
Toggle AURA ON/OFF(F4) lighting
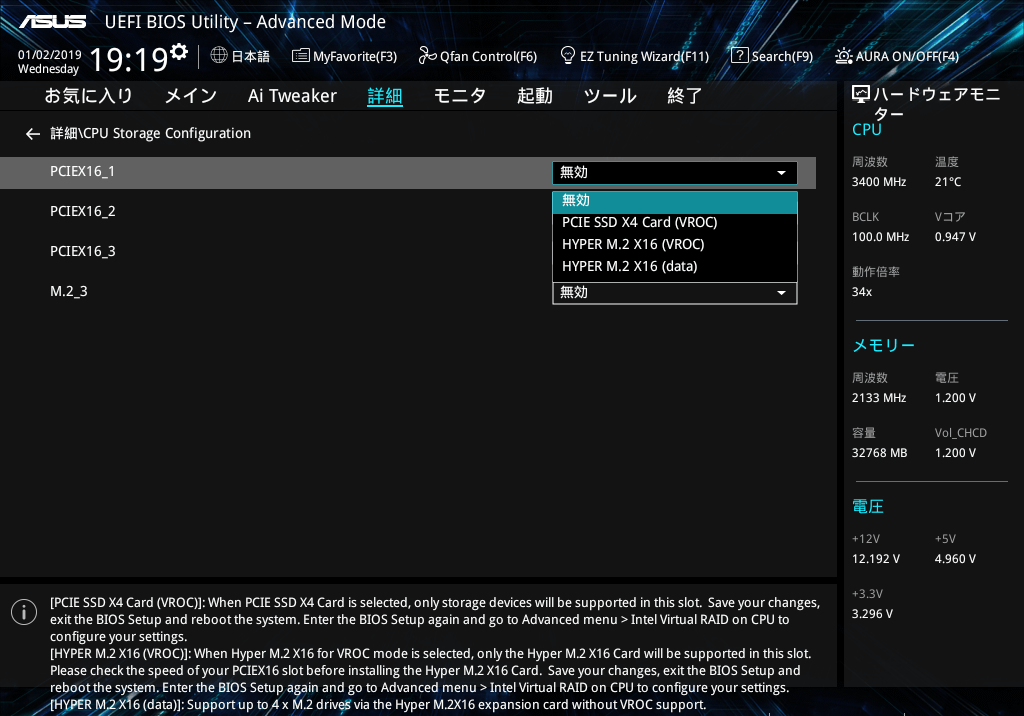click(x=897, y=56)
